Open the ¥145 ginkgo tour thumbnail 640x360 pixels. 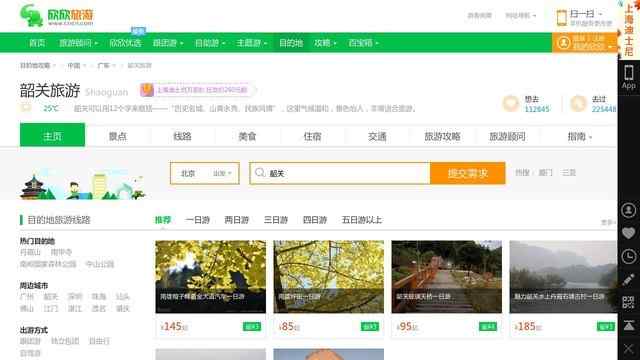tap(211, 277)
